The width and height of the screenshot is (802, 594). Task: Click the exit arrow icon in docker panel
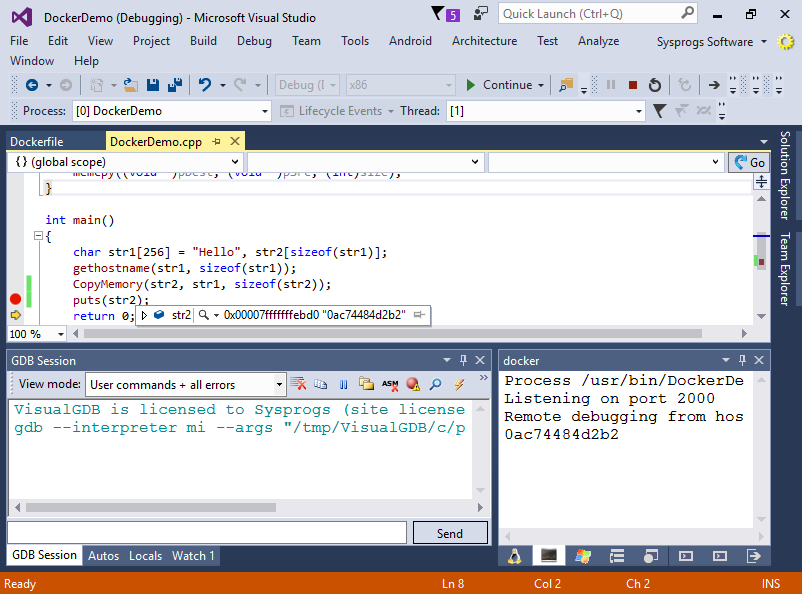coord(754,556)
